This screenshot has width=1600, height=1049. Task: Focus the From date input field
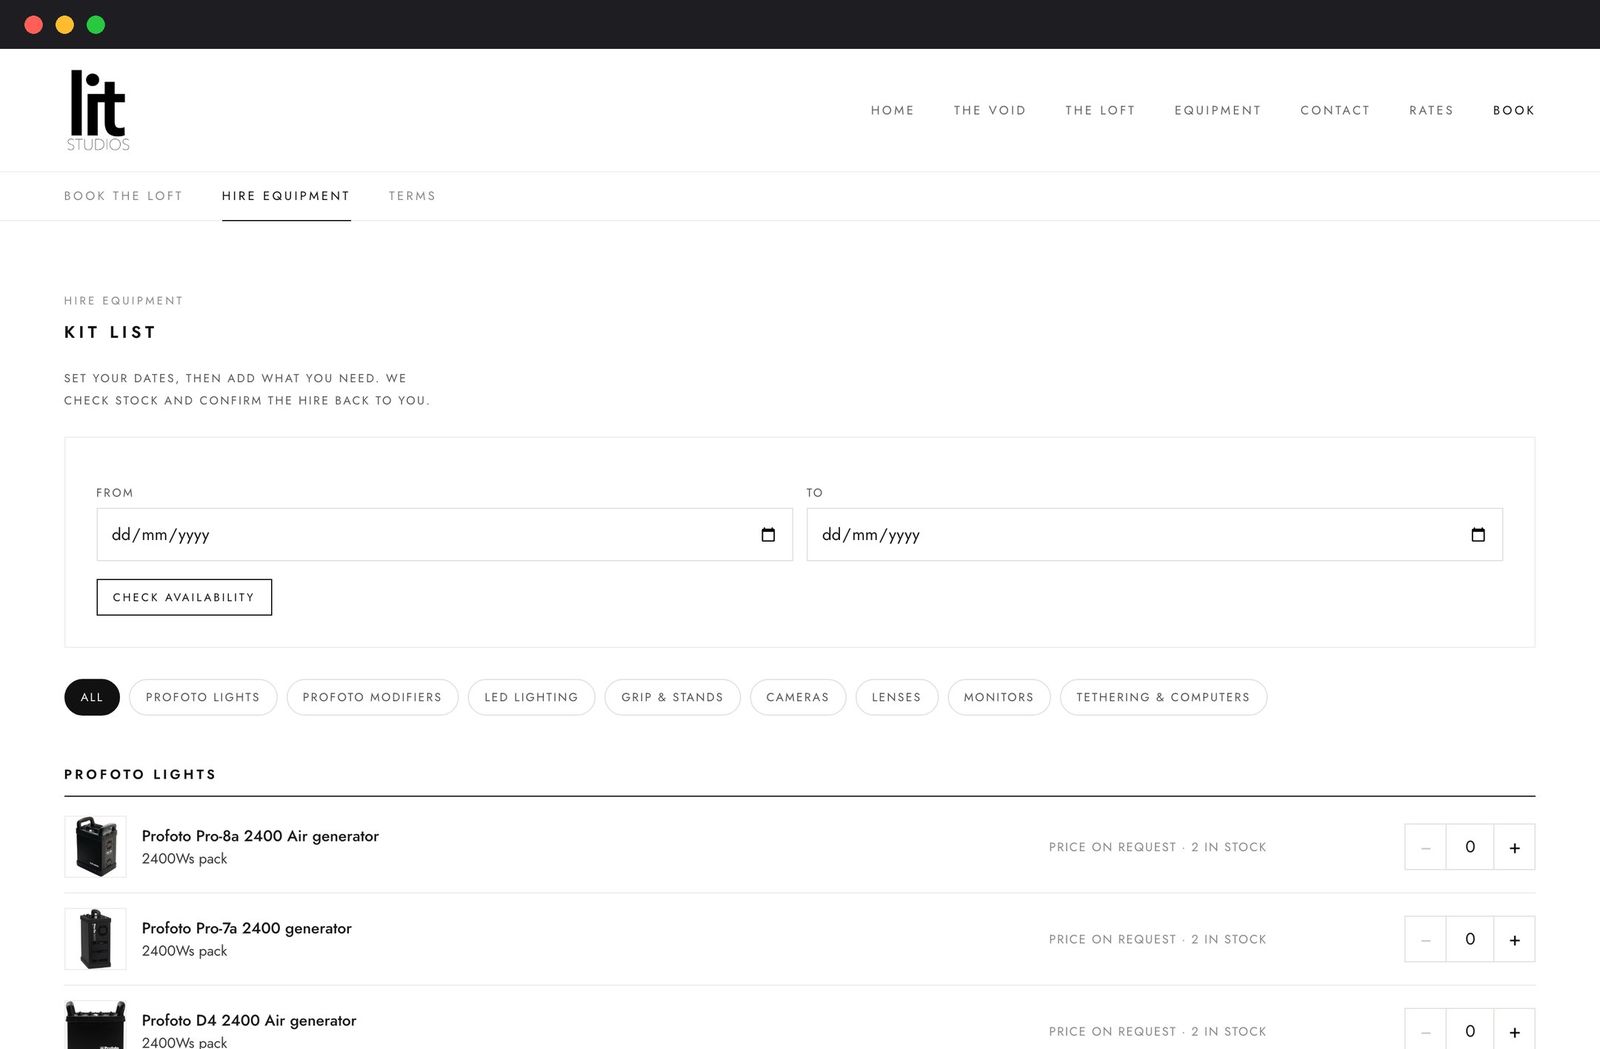[x=444, y=534]
